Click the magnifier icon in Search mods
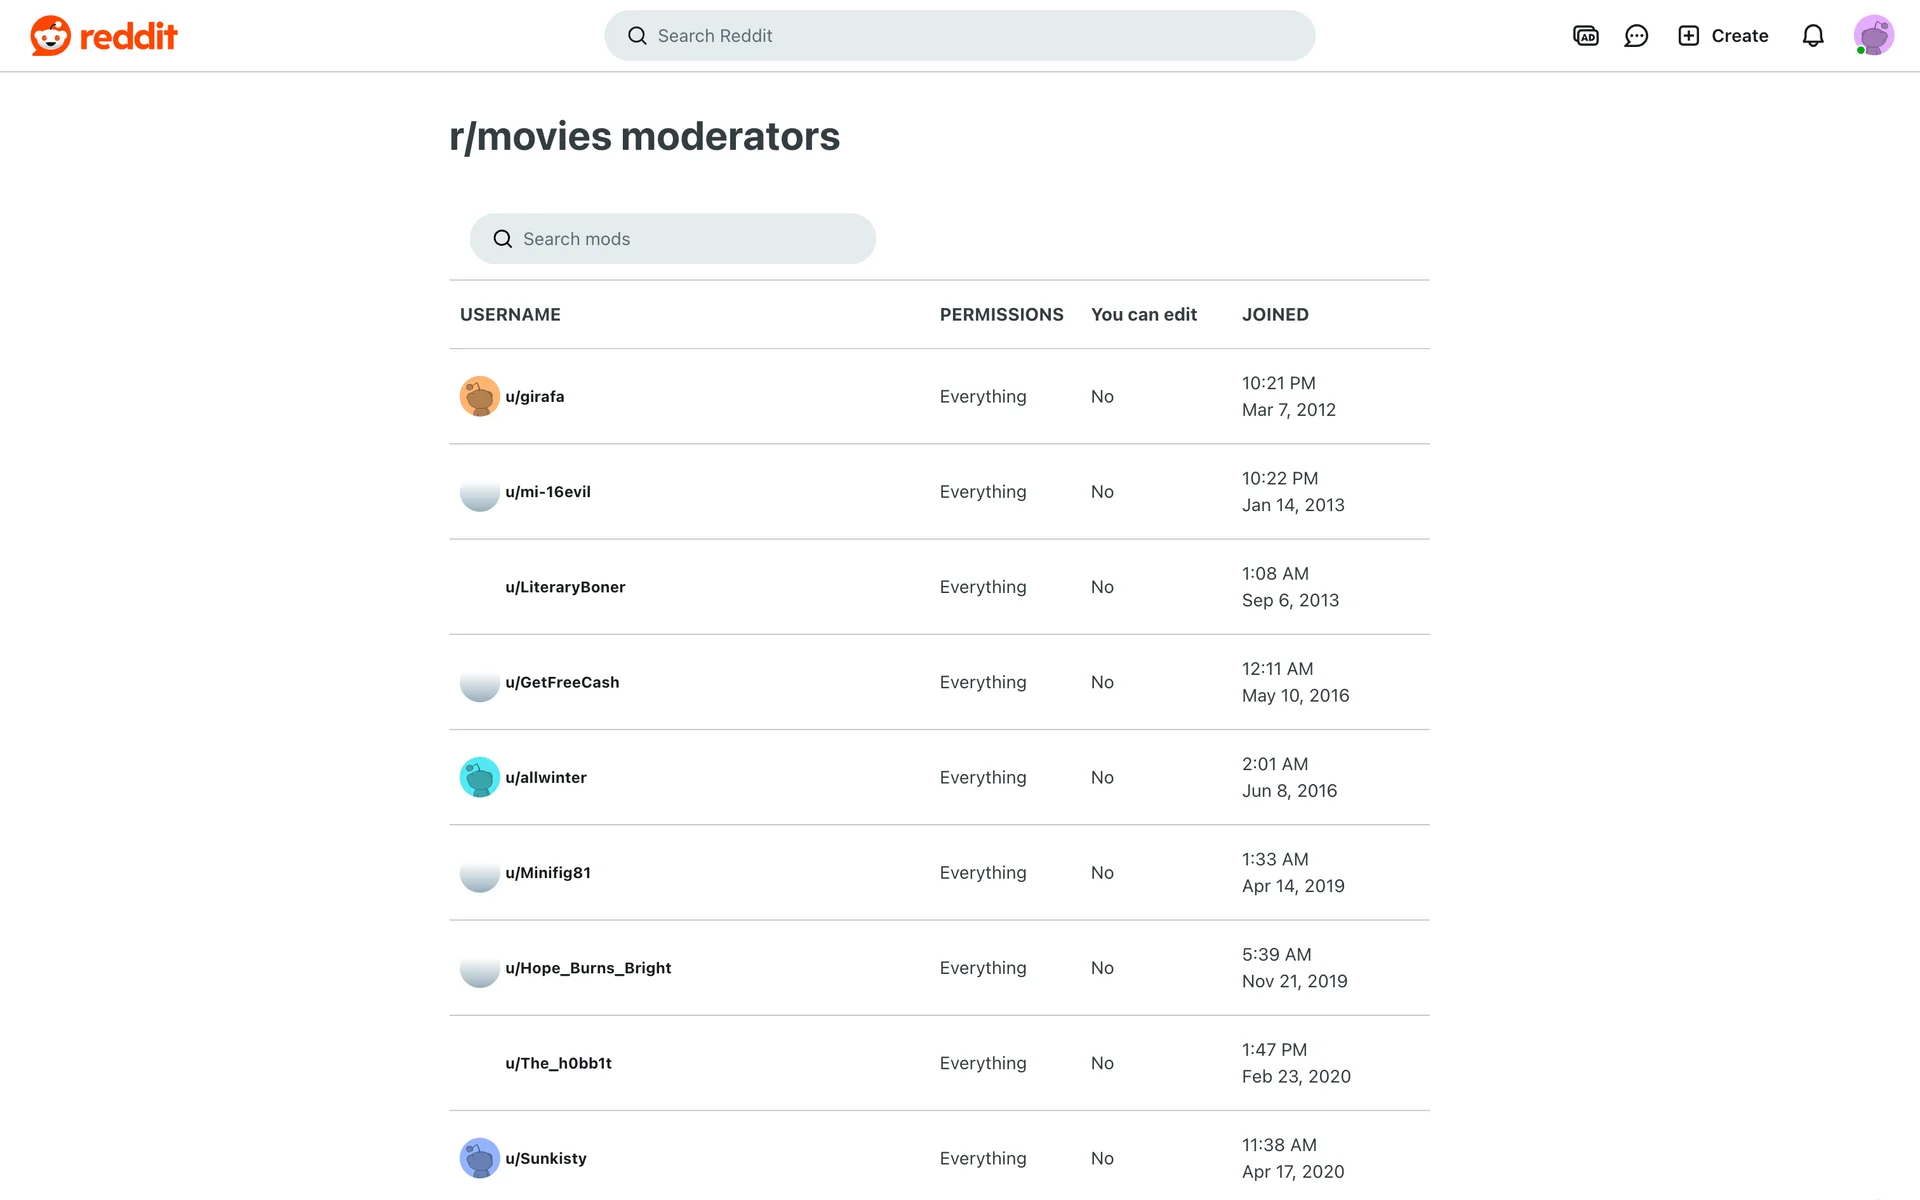The image size is (1920, 1200). click(x=503, y=239)
